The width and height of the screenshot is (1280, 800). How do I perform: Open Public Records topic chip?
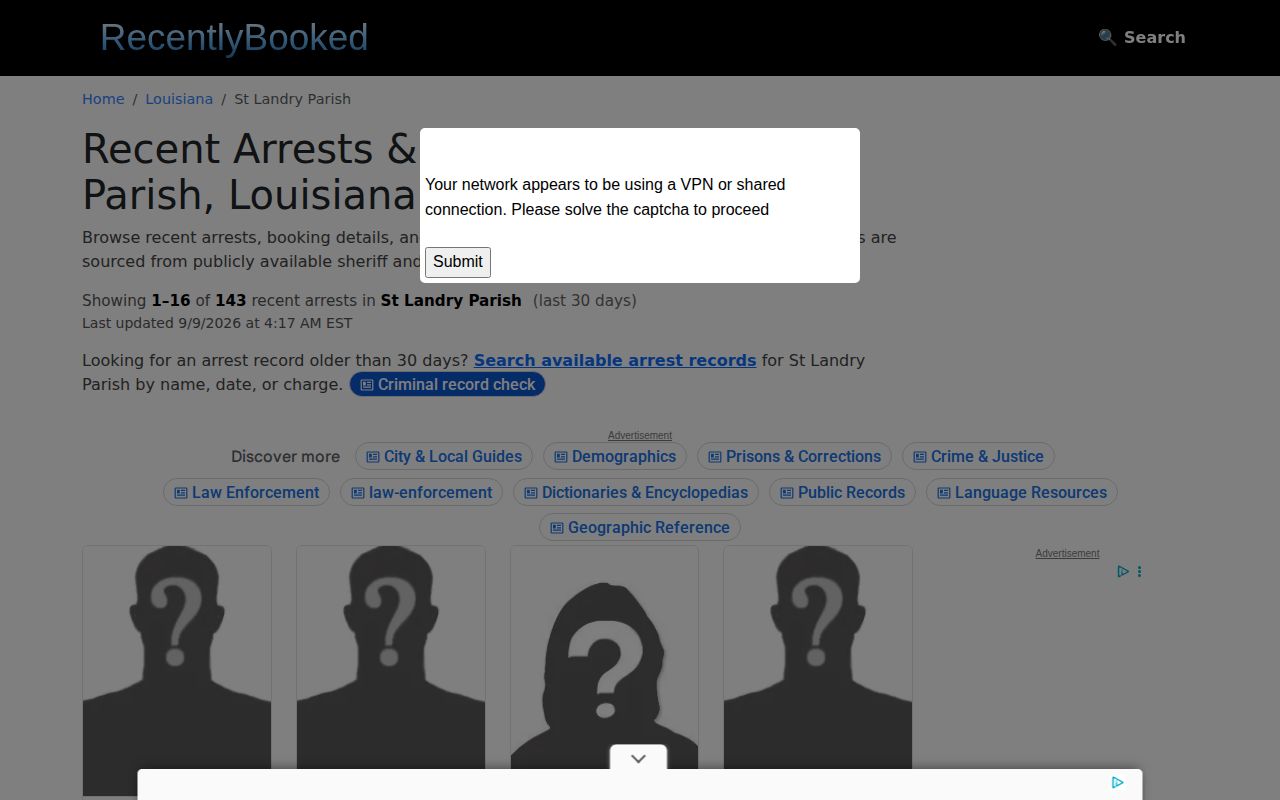[x=842, y=493]
